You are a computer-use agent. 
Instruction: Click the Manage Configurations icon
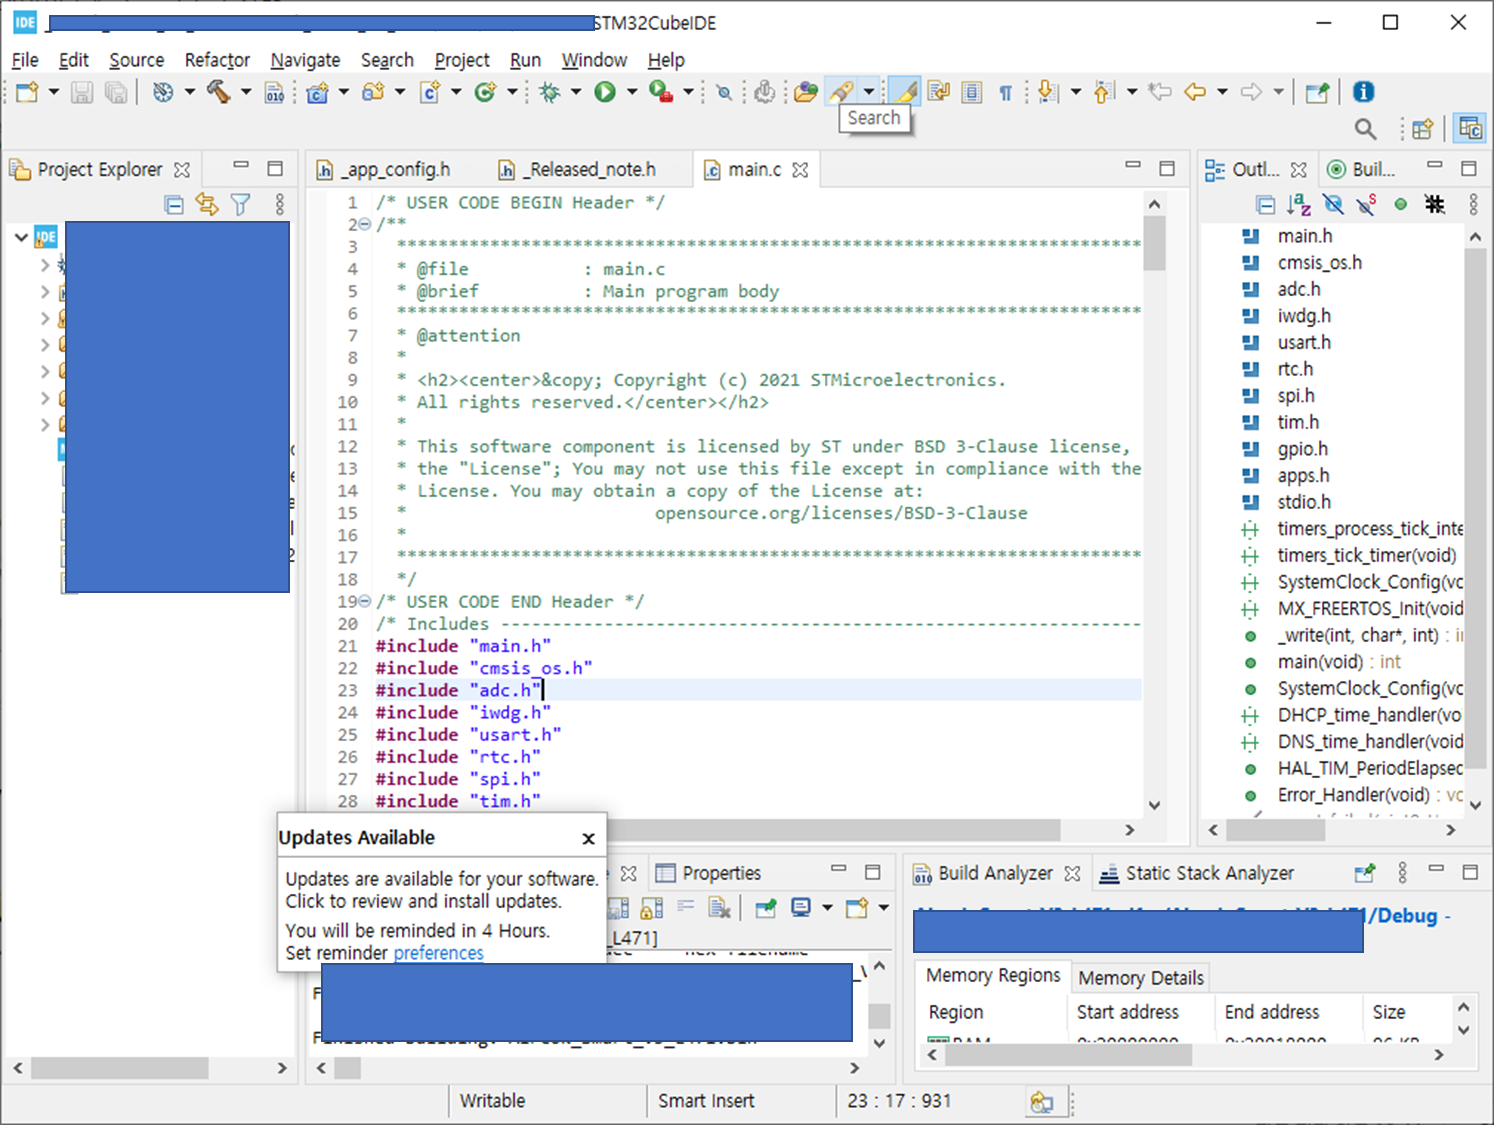163,92
